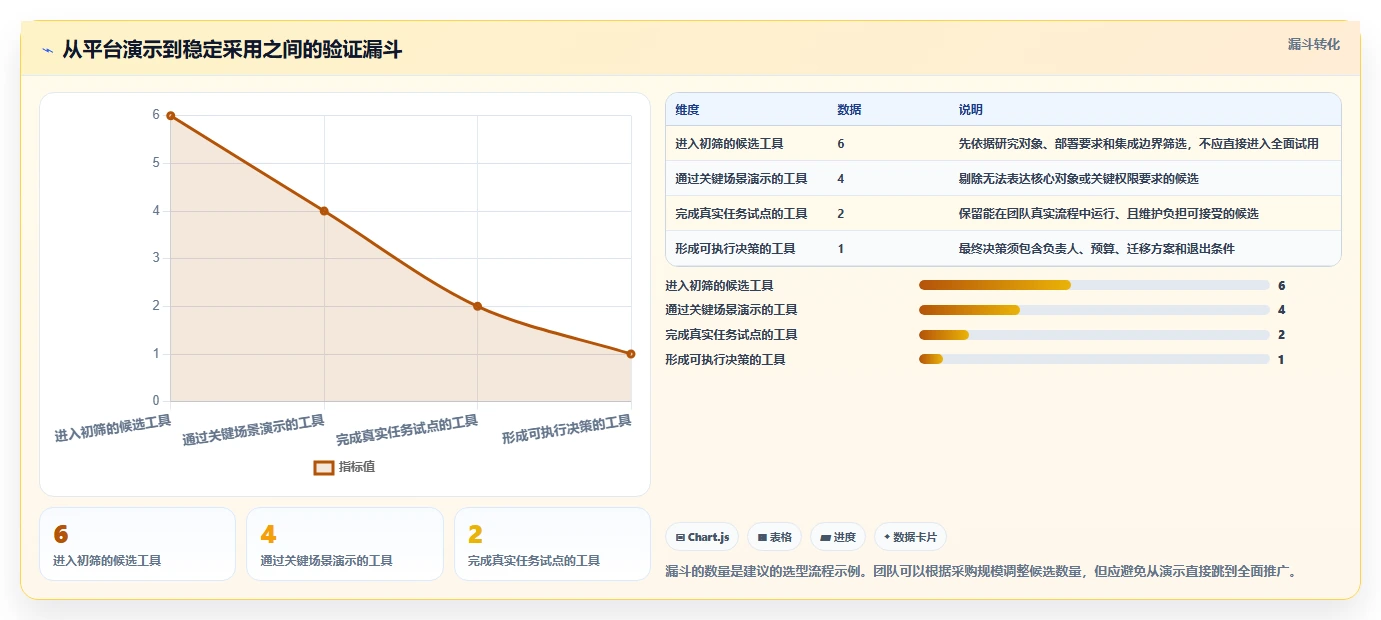Click the footer note starting 漏斗的数量是建议的选型流程示例
This screenshot has height=620, width=1381.
981,572
